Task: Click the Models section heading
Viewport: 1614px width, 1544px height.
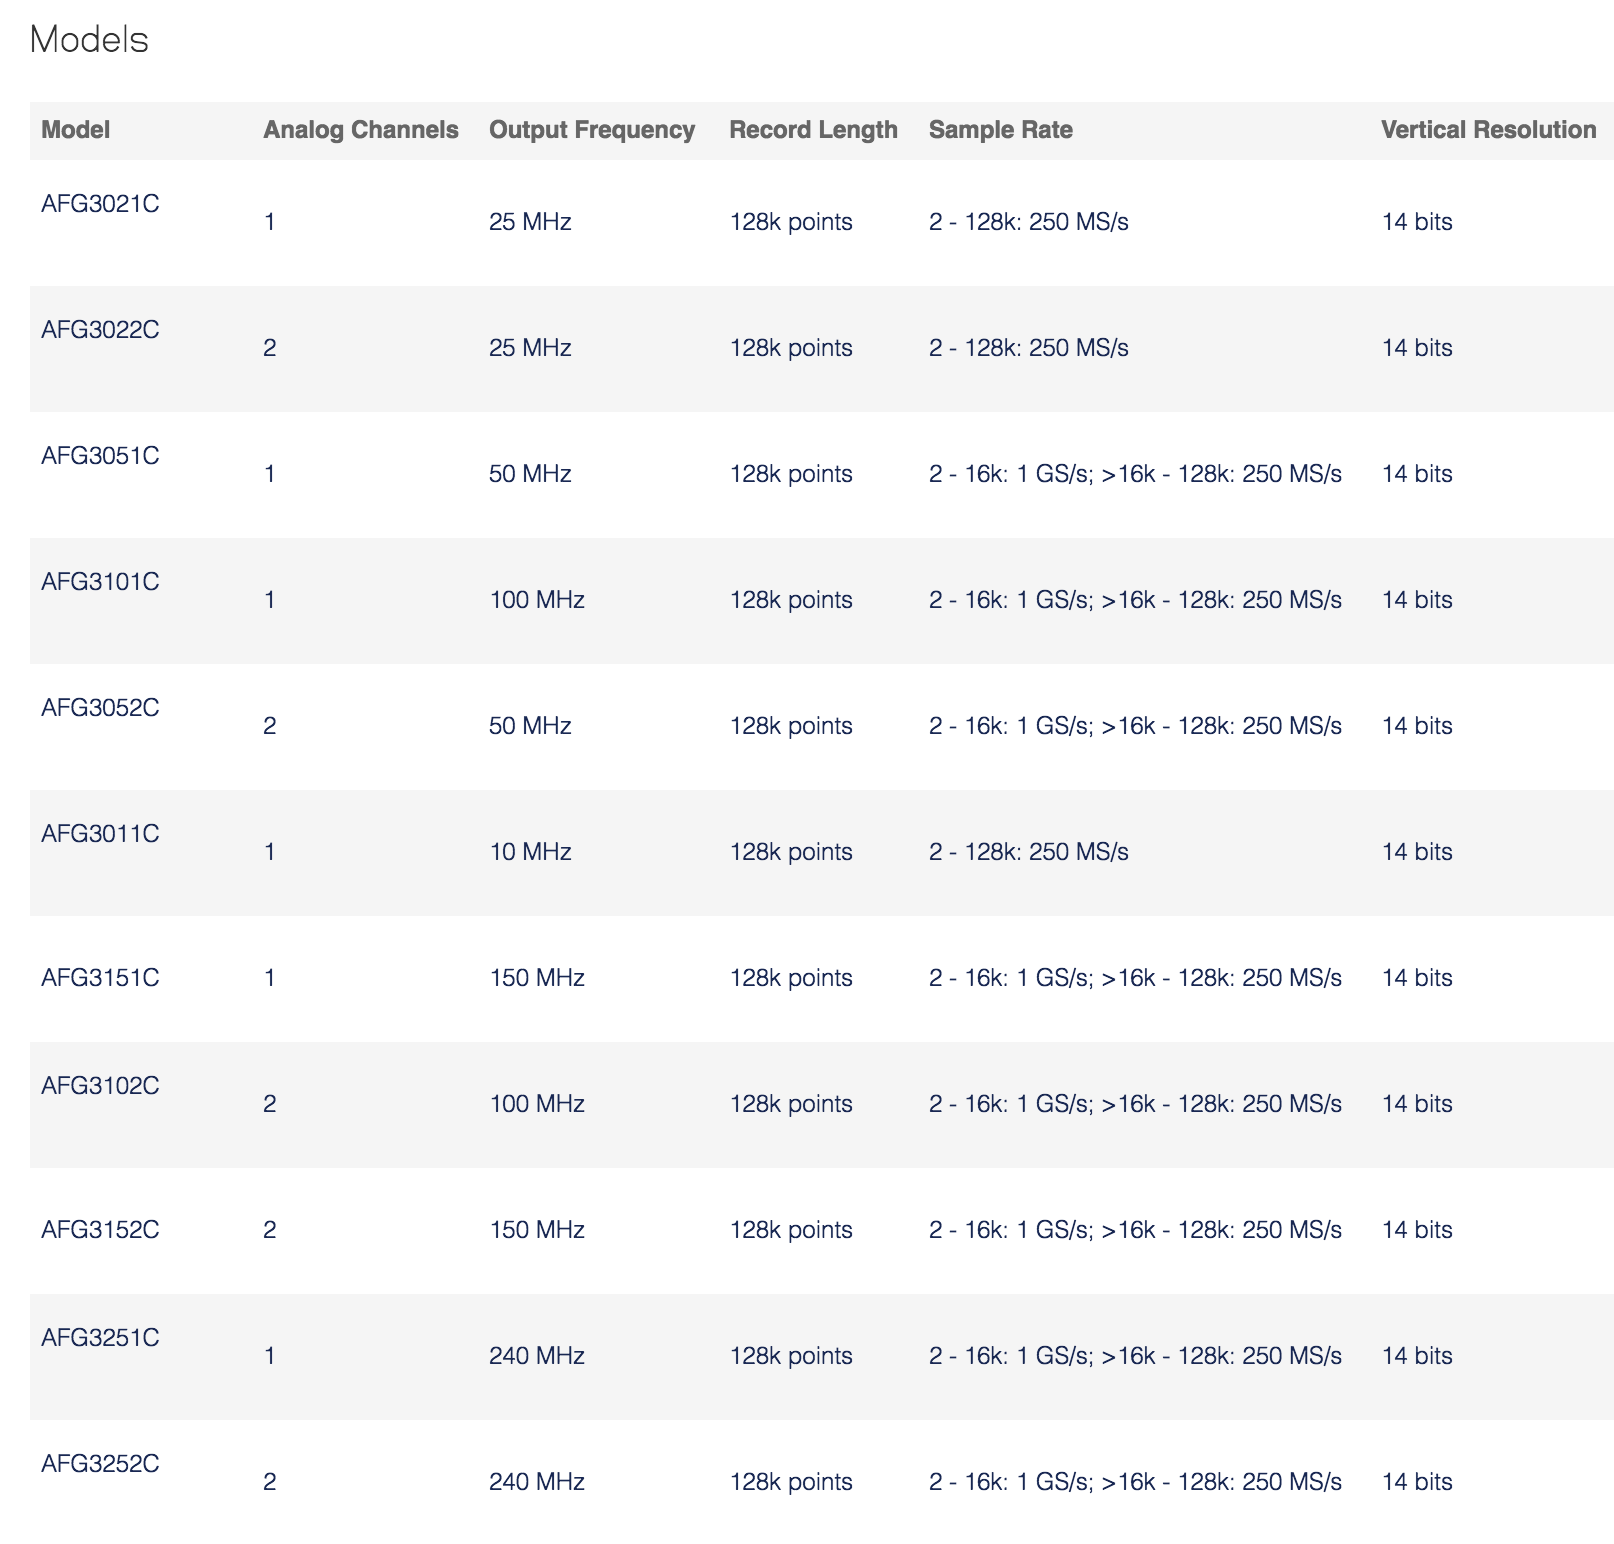Action: click(89, 40)
